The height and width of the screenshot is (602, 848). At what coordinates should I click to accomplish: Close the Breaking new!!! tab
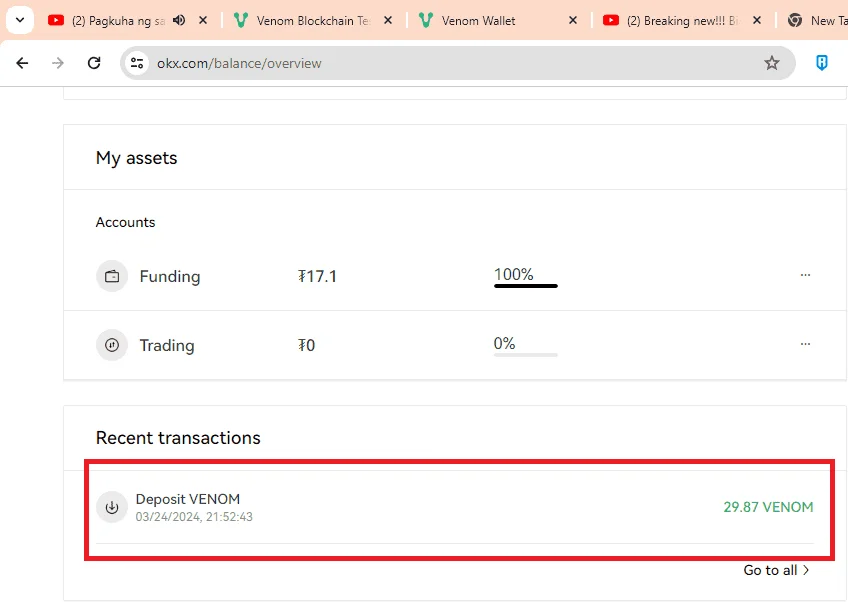(x=757, y=21)
